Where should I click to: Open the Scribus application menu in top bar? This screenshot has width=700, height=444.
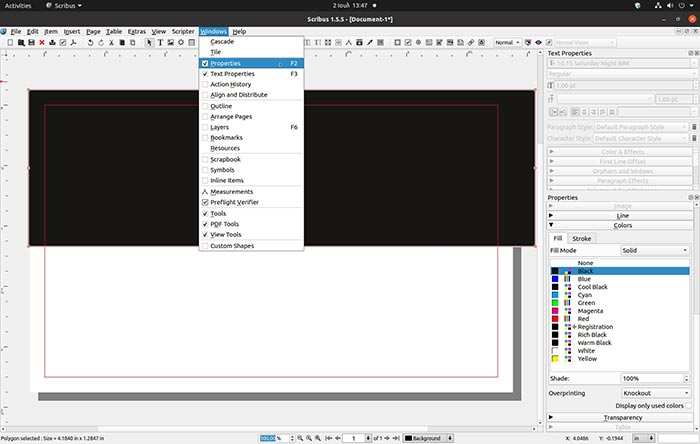click(x=64, y=6)
